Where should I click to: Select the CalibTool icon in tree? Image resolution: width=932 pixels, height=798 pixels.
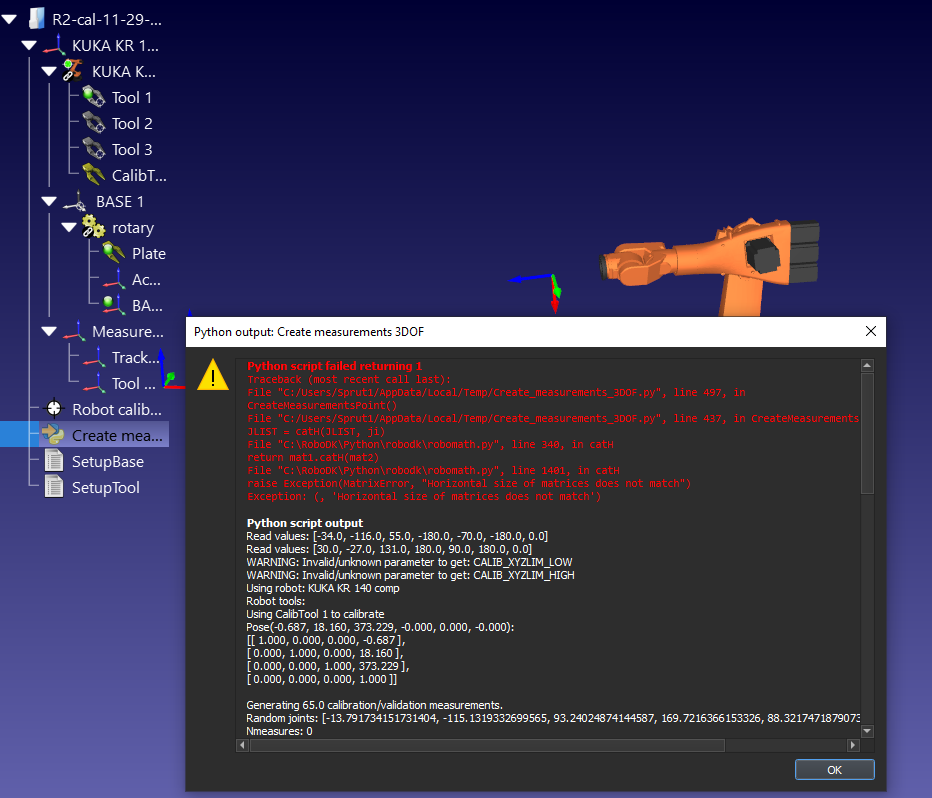point(94,175)
